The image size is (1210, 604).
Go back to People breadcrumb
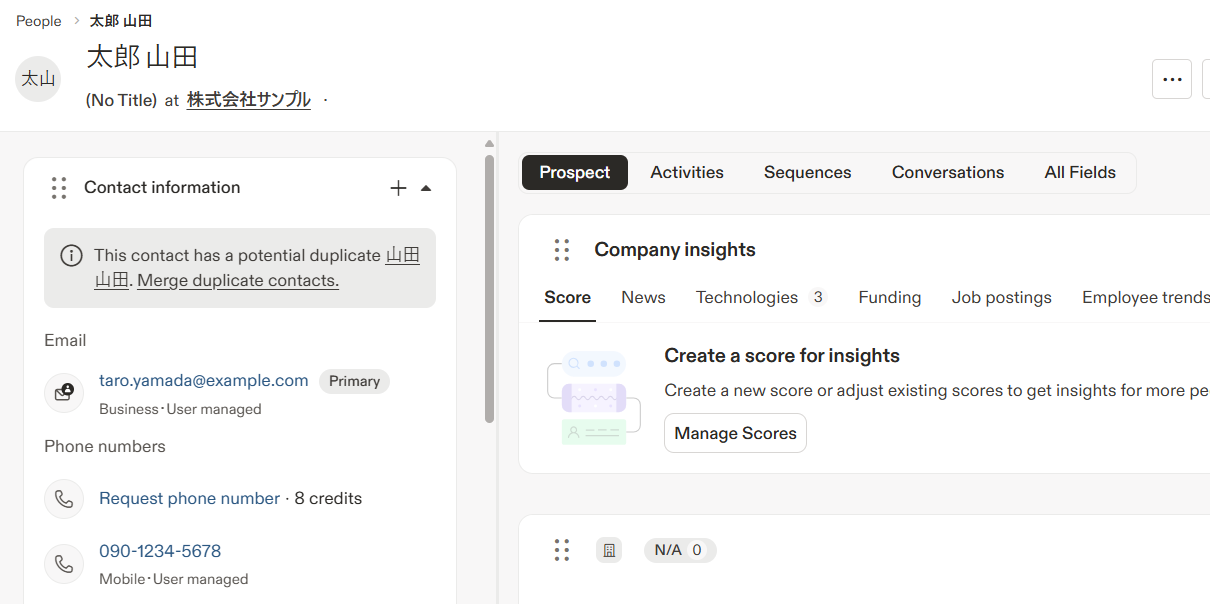(x=39, y=21)
